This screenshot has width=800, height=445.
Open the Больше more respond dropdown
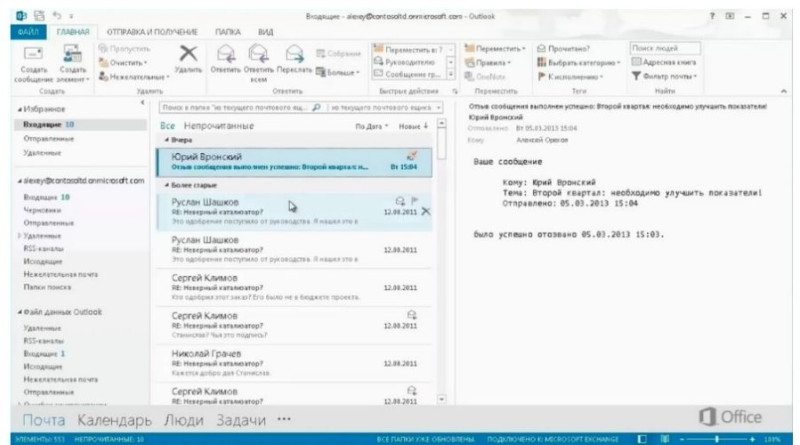pyautogui.click(x=338, y=72)
